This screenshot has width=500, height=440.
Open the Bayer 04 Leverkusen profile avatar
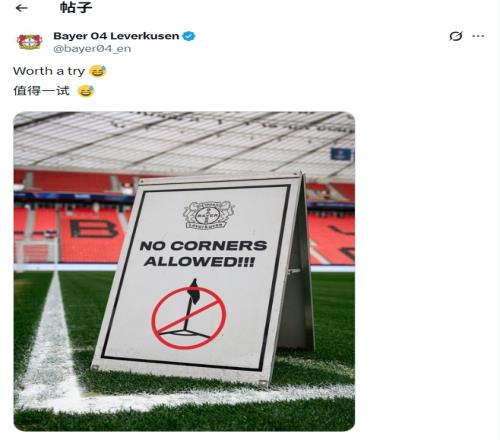[x=29, y=42]
